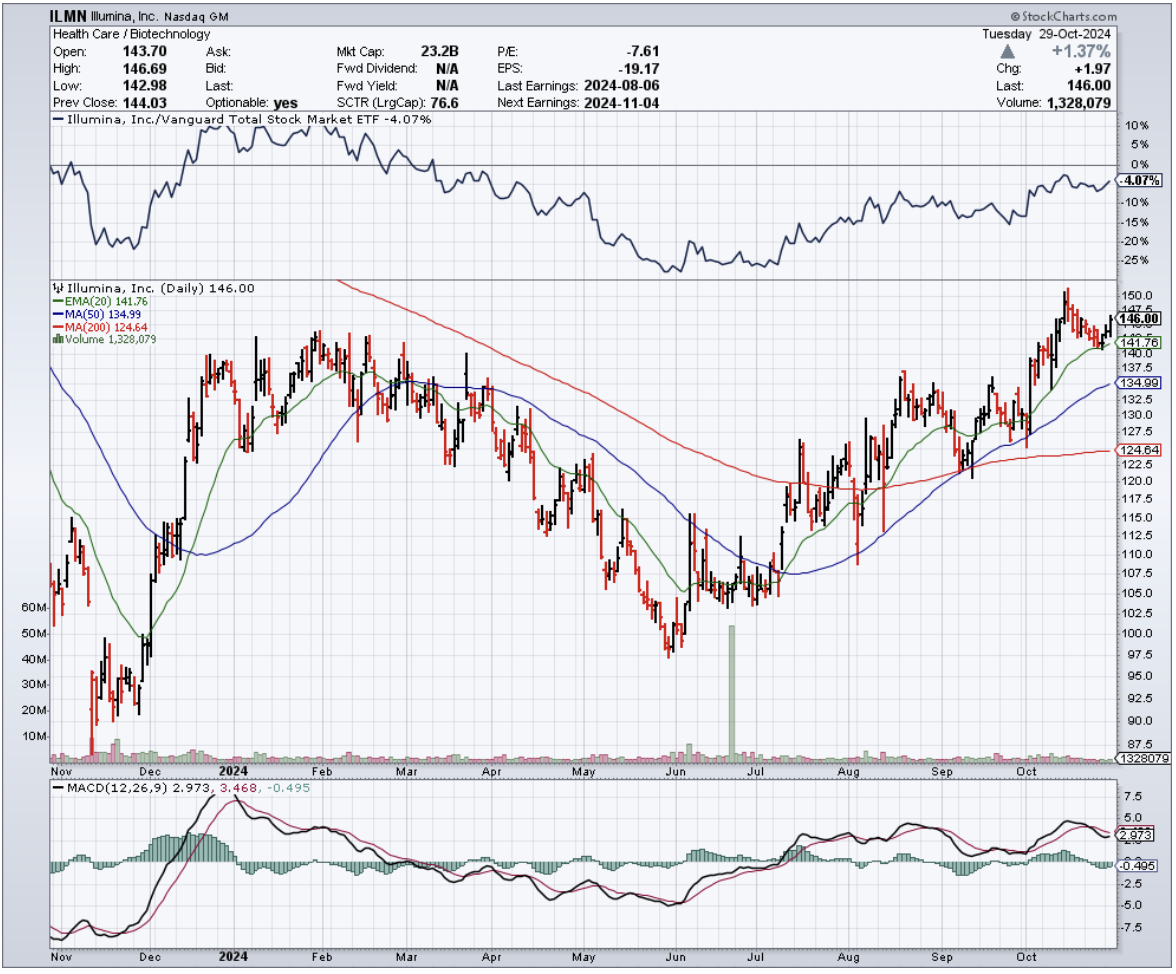The height and width of the screenshot is (974, 1176).
Task: Click the Illumina/Vanguard relative strength legend marker
Action: [x=58, y=120]
